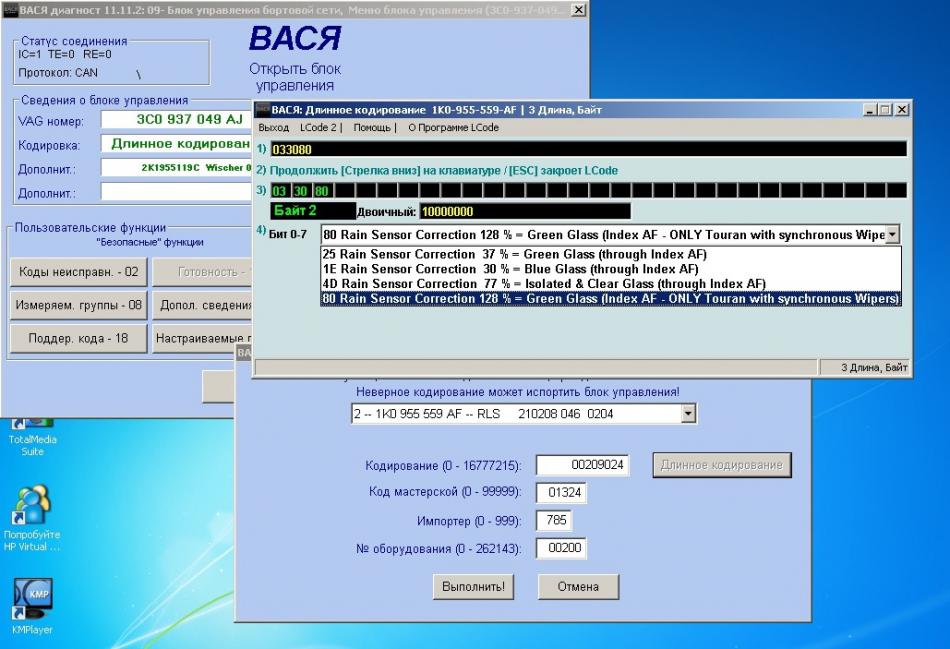This screenshot has height=649, width=950.
Task: Close the LCode long coding window
Action: coord(902,110)
